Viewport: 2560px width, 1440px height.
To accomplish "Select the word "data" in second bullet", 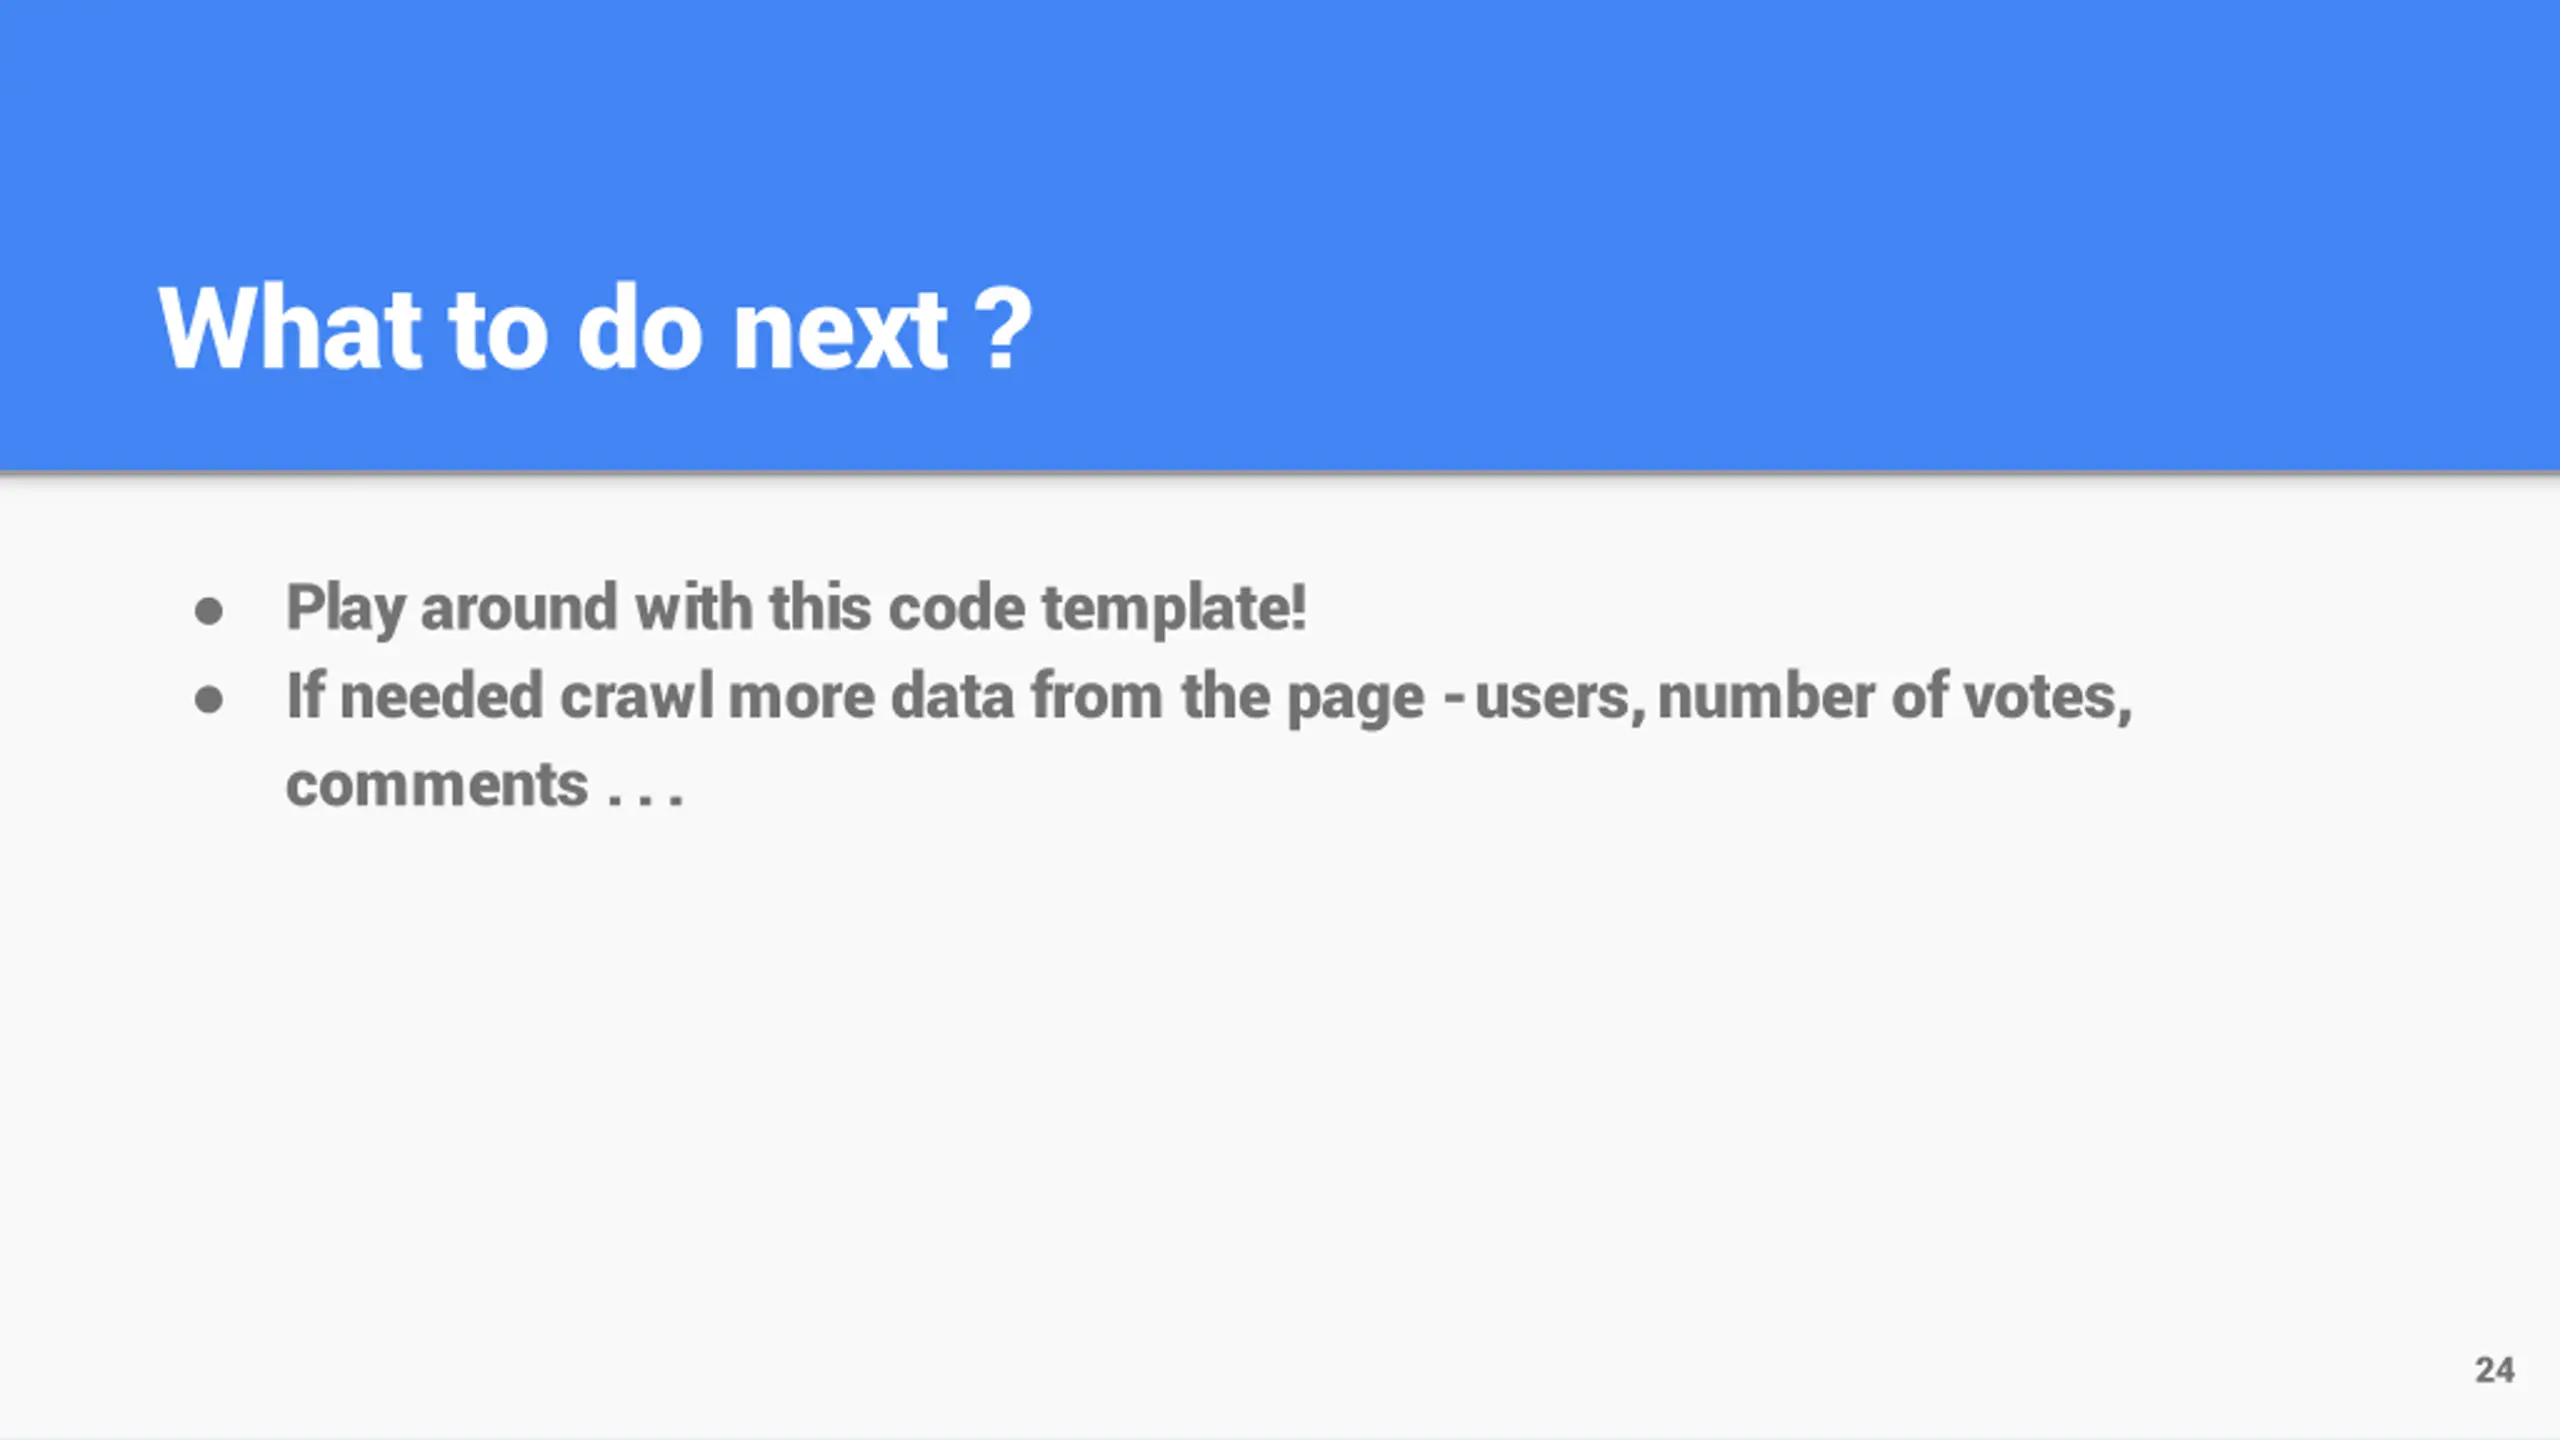I will pos(952,696).
